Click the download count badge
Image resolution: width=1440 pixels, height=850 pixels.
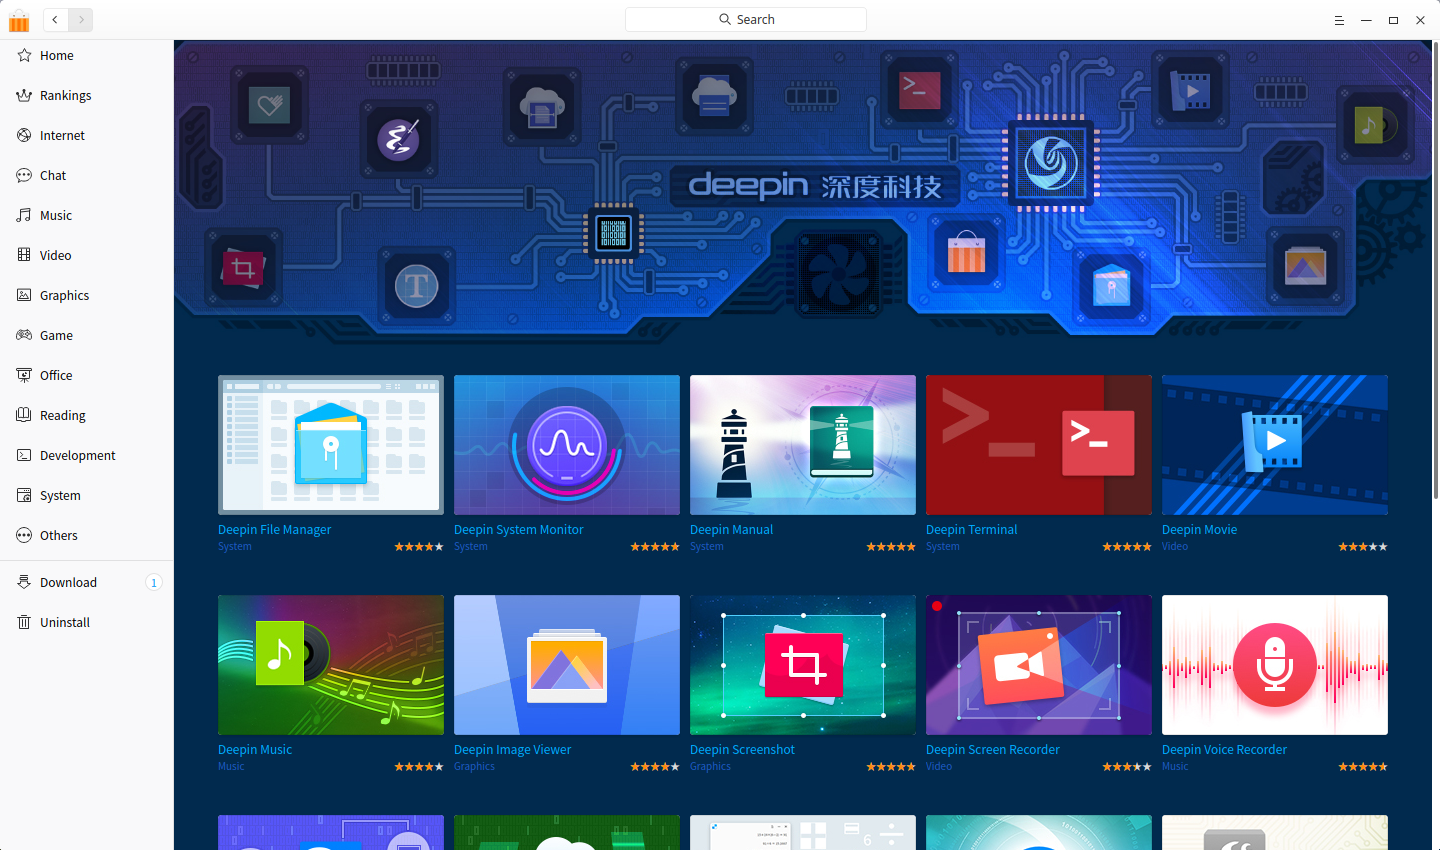coord(154,583)
